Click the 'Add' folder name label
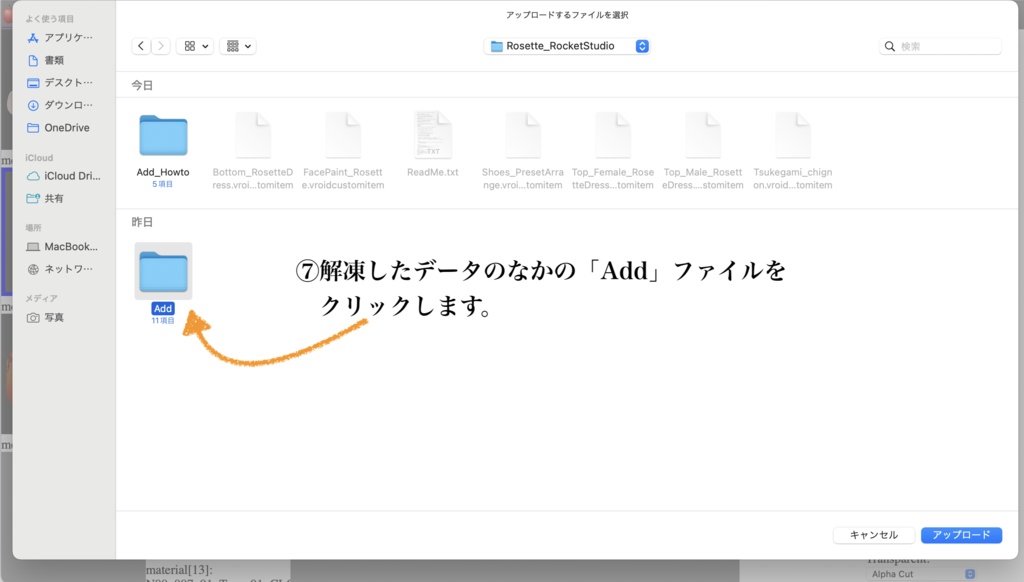1024x582 pixels. [x=163, y=308]
